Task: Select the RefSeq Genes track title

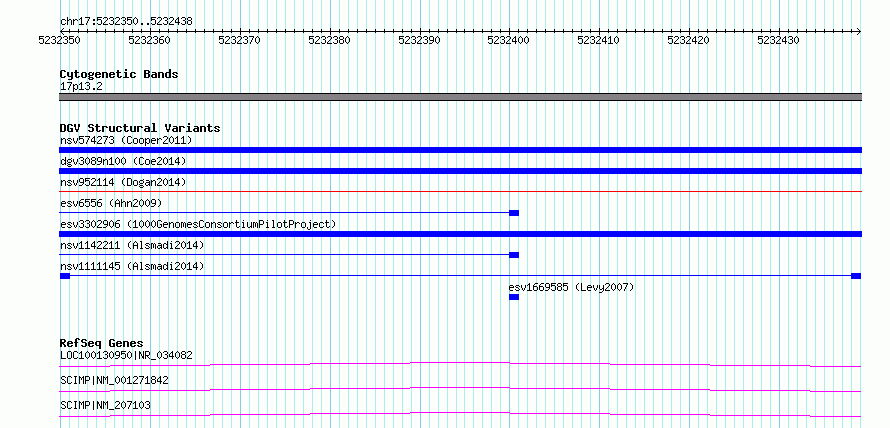Action: (102, 343)
